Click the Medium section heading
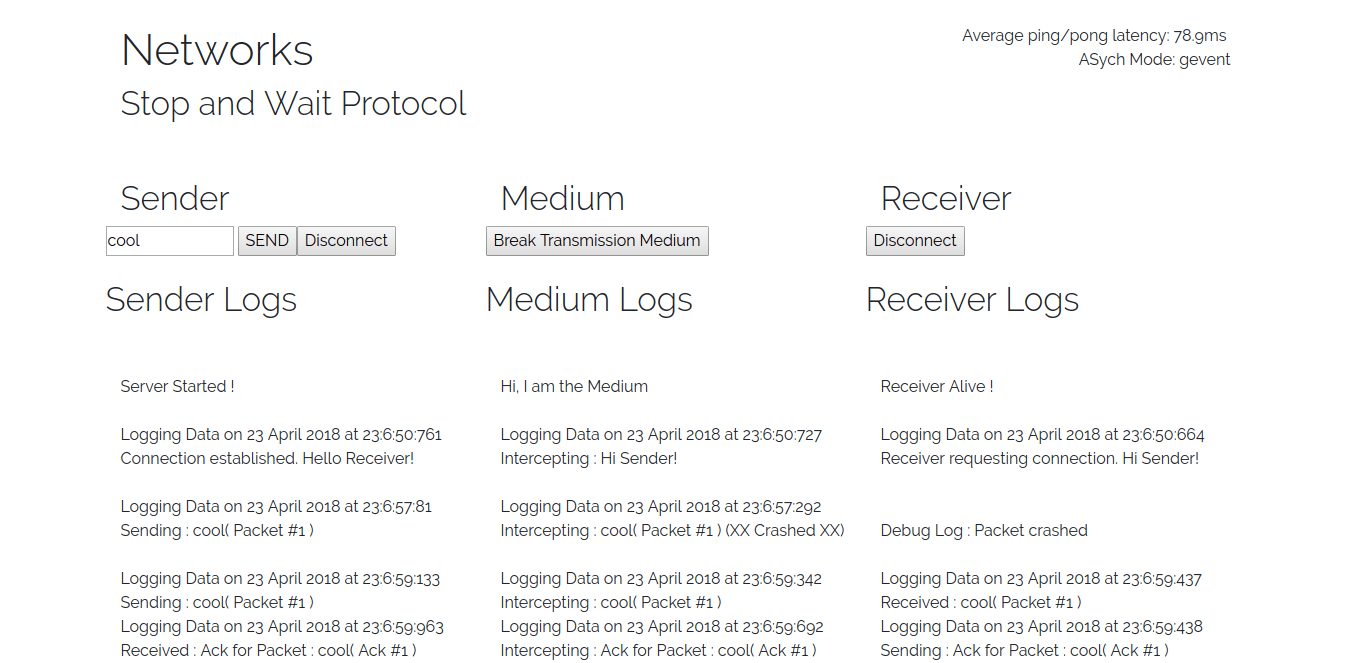 pyautogui.click(x=562, y=198)
